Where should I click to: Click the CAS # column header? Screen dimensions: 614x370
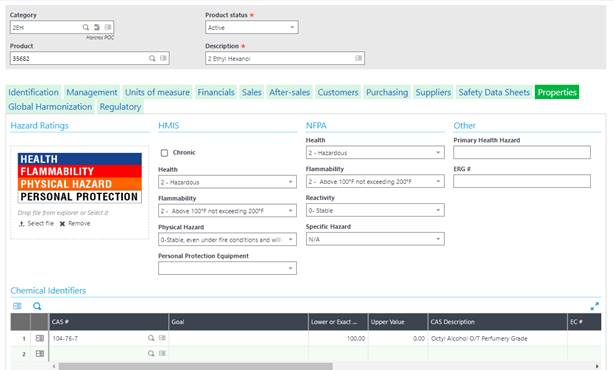[109, 322]
